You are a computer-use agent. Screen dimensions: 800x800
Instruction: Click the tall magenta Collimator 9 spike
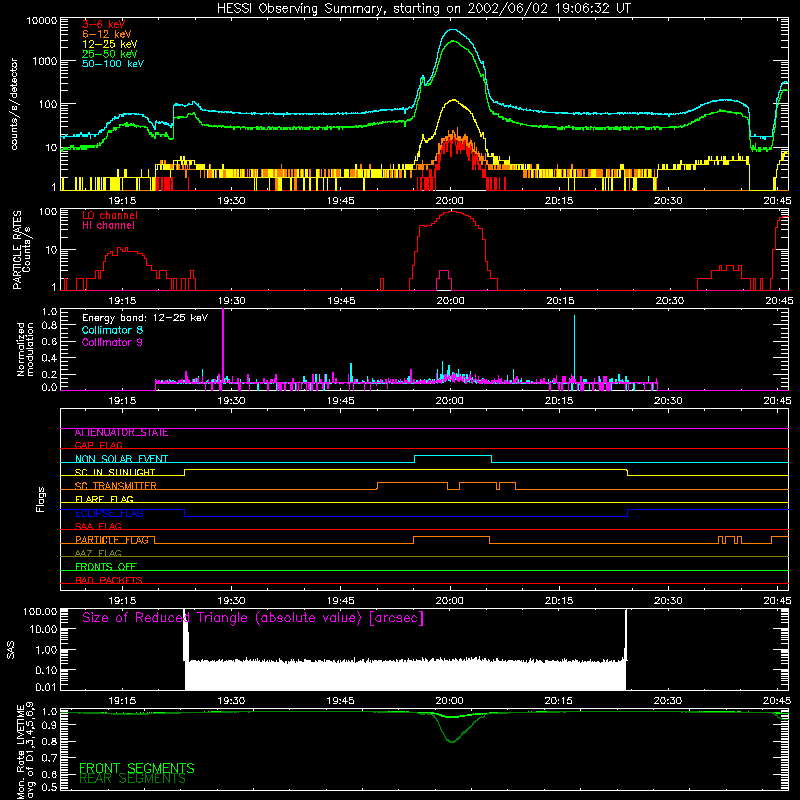pos(223,344)
